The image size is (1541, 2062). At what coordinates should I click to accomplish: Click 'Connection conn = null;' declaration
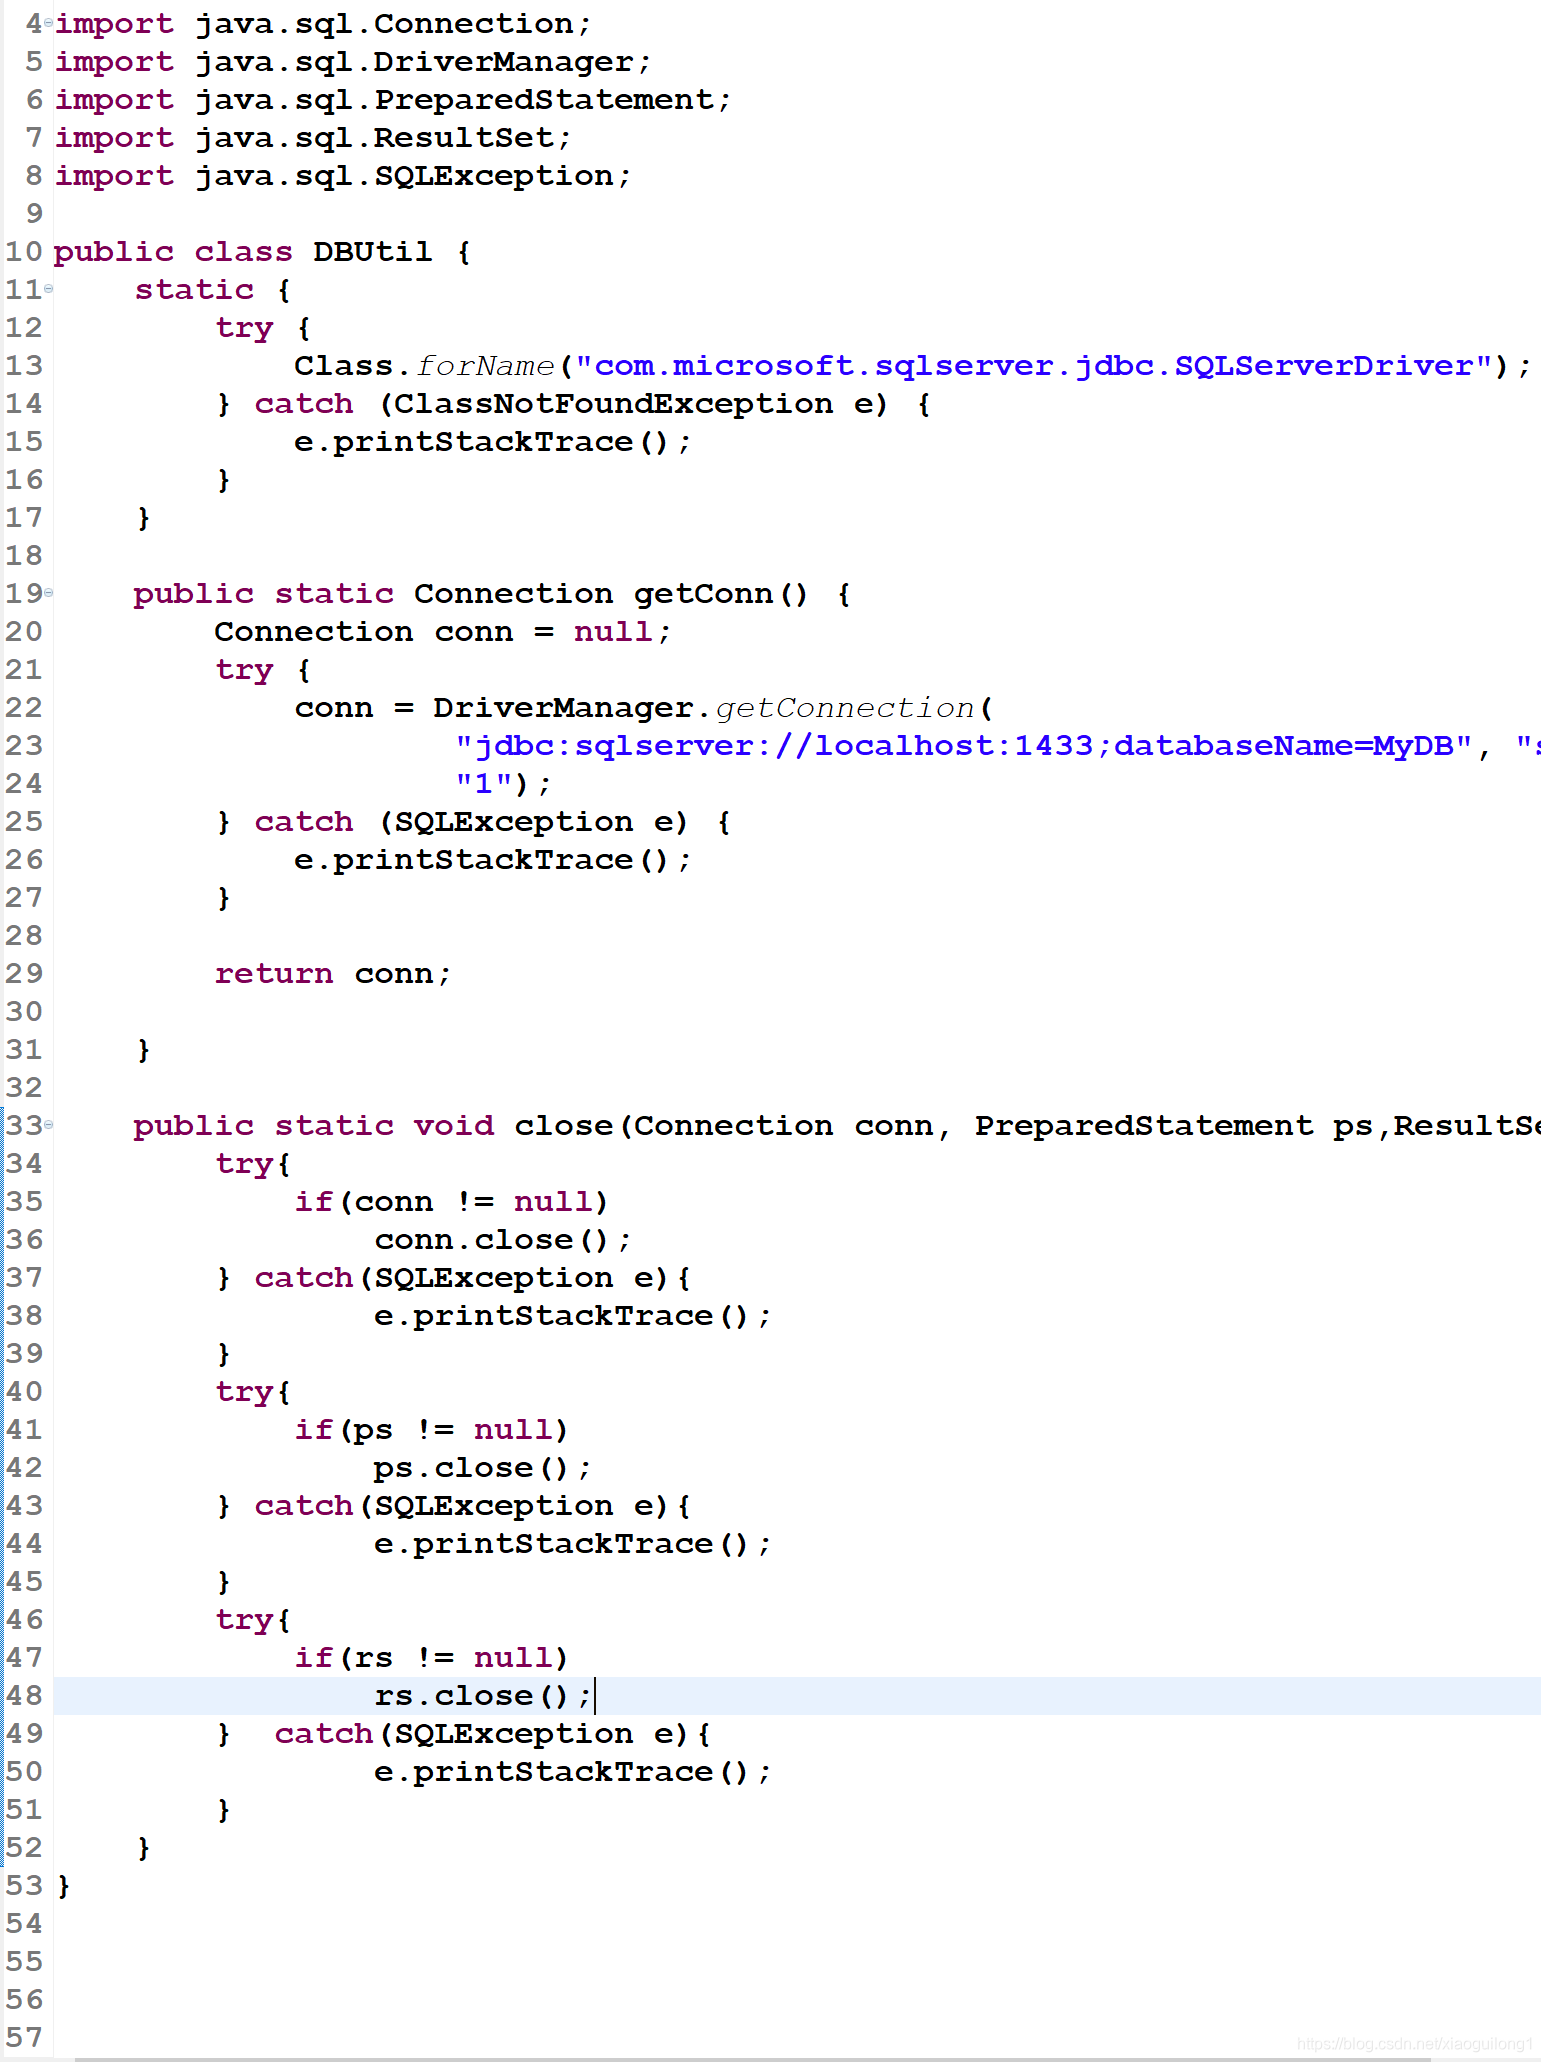442,632
